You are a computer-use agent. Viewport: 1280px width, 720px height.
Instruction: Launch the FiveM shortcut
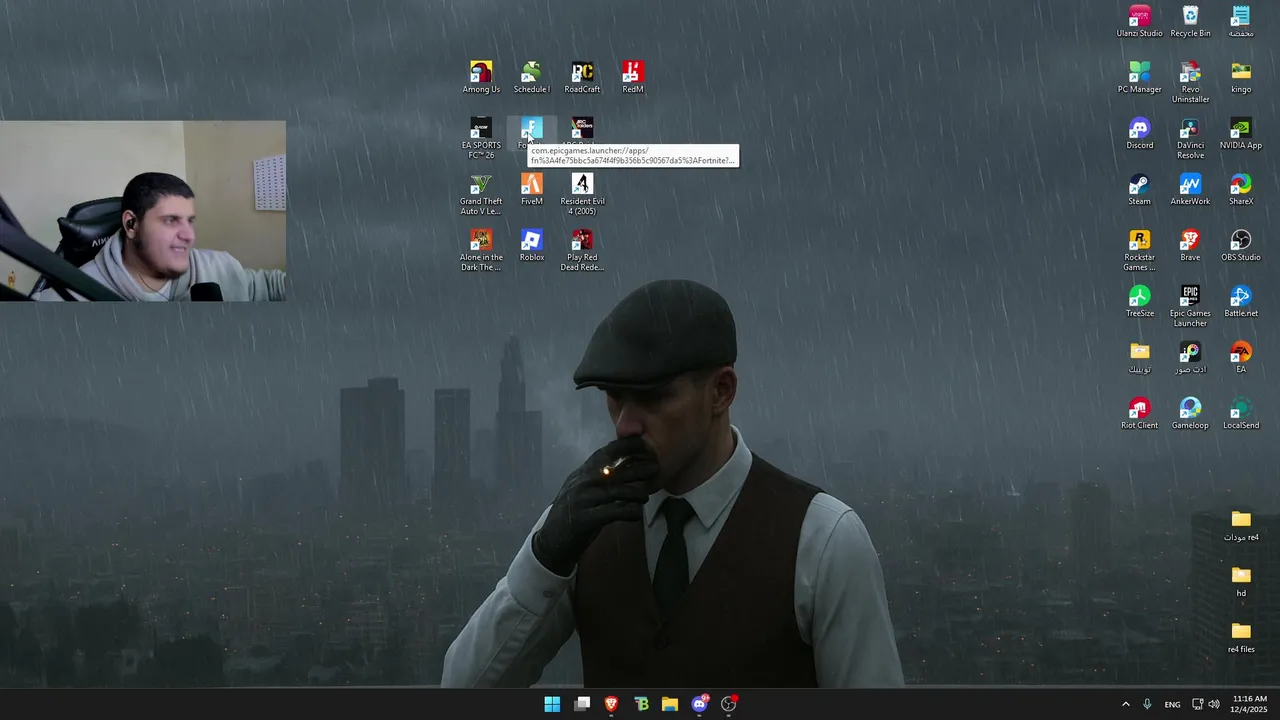click(531, 189)
